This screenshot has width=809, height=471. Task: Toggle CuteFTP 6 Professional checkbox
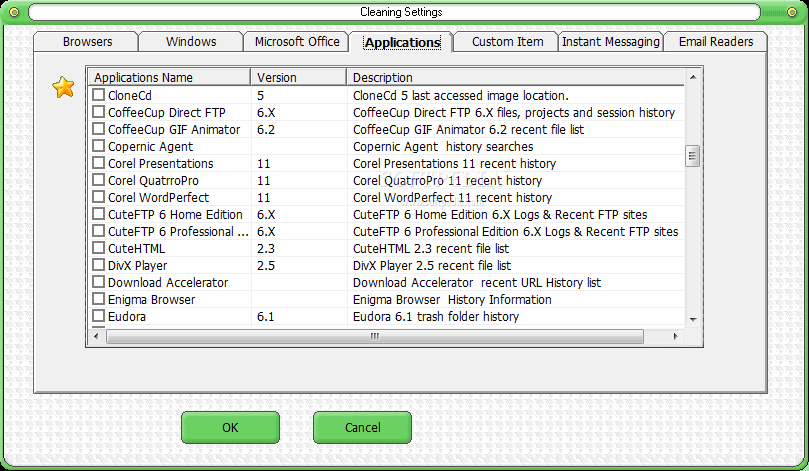click(x=98, y=231)
